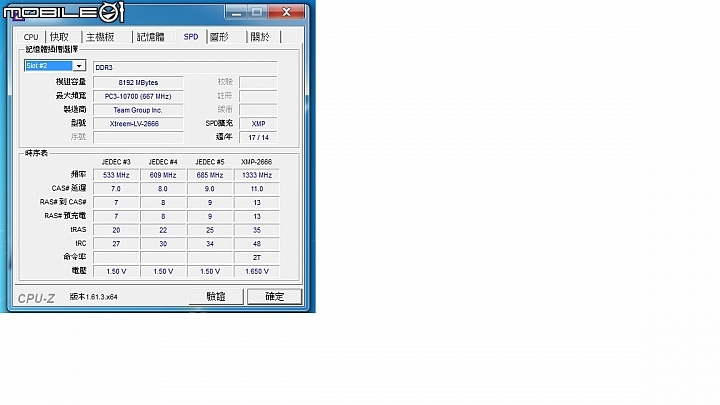Click the JEDEC #5 1.50 V cell
This screenshot has height=405, width=720.
pos(210,272)
